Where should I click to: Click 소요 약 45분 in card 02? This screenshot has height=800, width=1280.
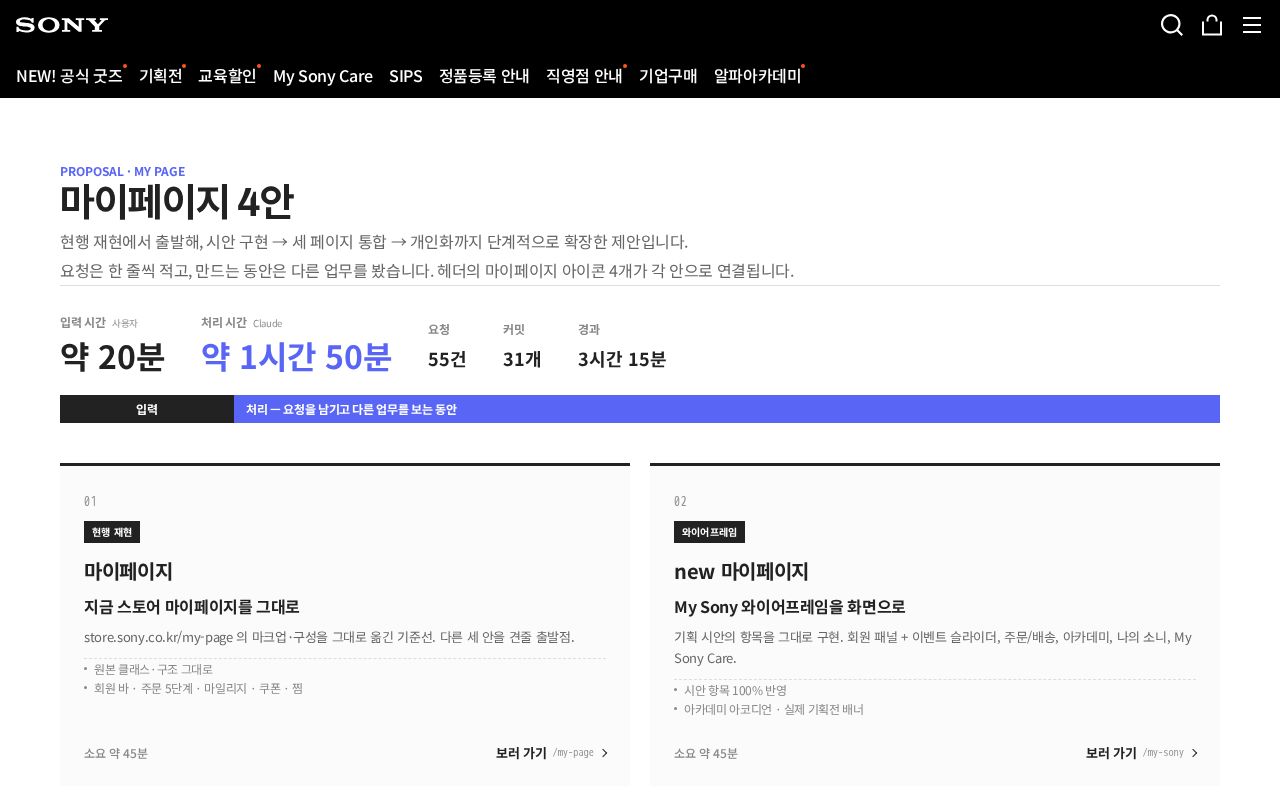click(x=706, y=753)
